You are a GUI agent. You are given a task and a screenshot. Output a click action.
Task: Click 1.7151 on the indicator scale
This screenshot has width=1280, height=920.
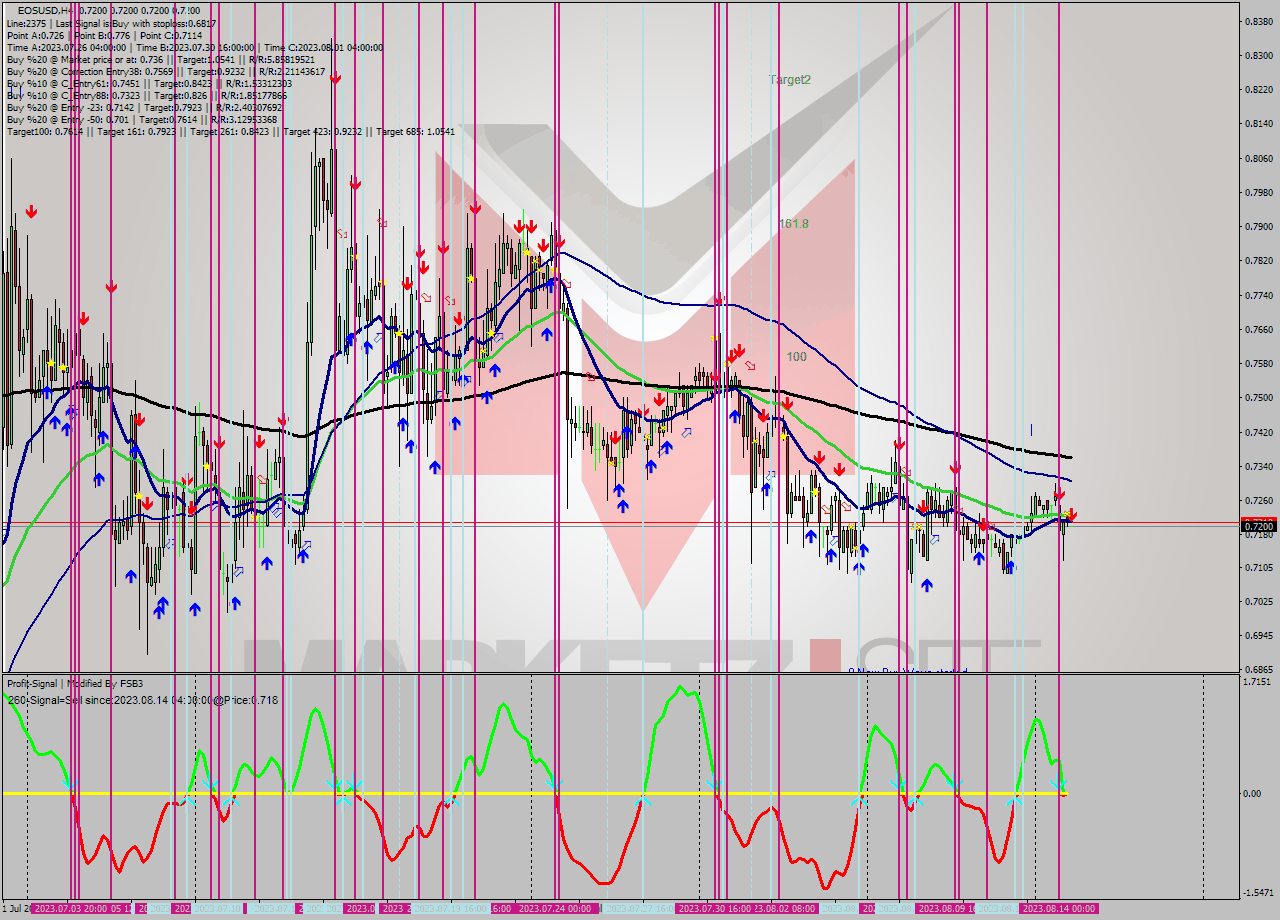pyautogui.click(x=1257, y=681)
